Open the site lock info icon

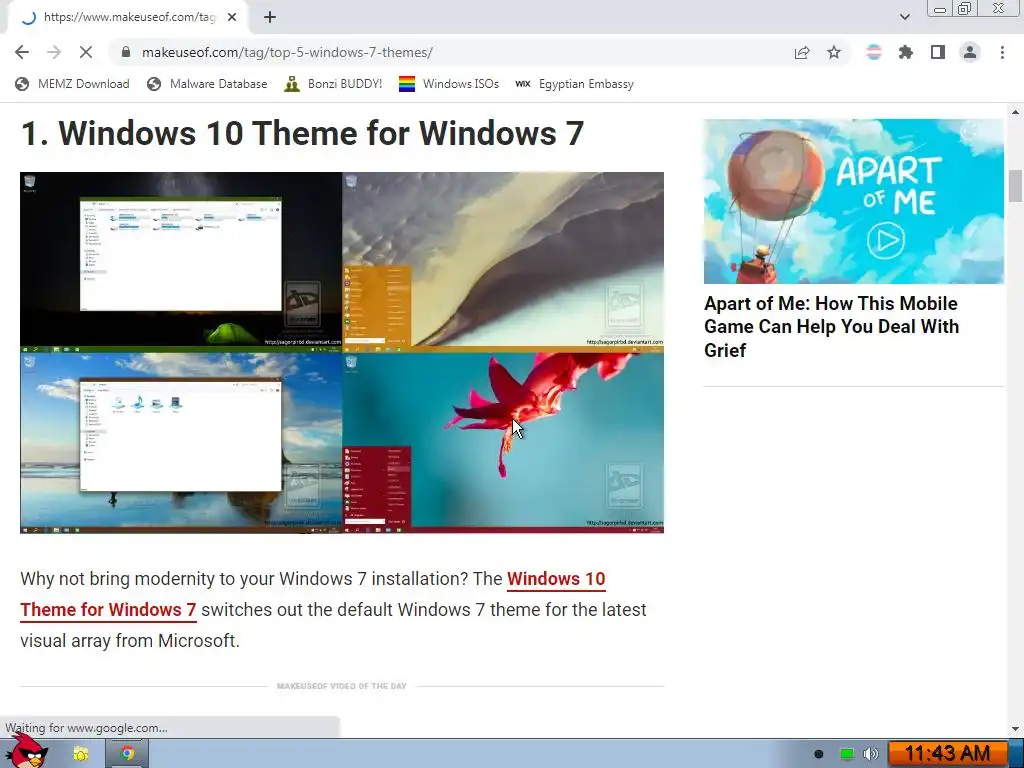click(x=126, y=52)
